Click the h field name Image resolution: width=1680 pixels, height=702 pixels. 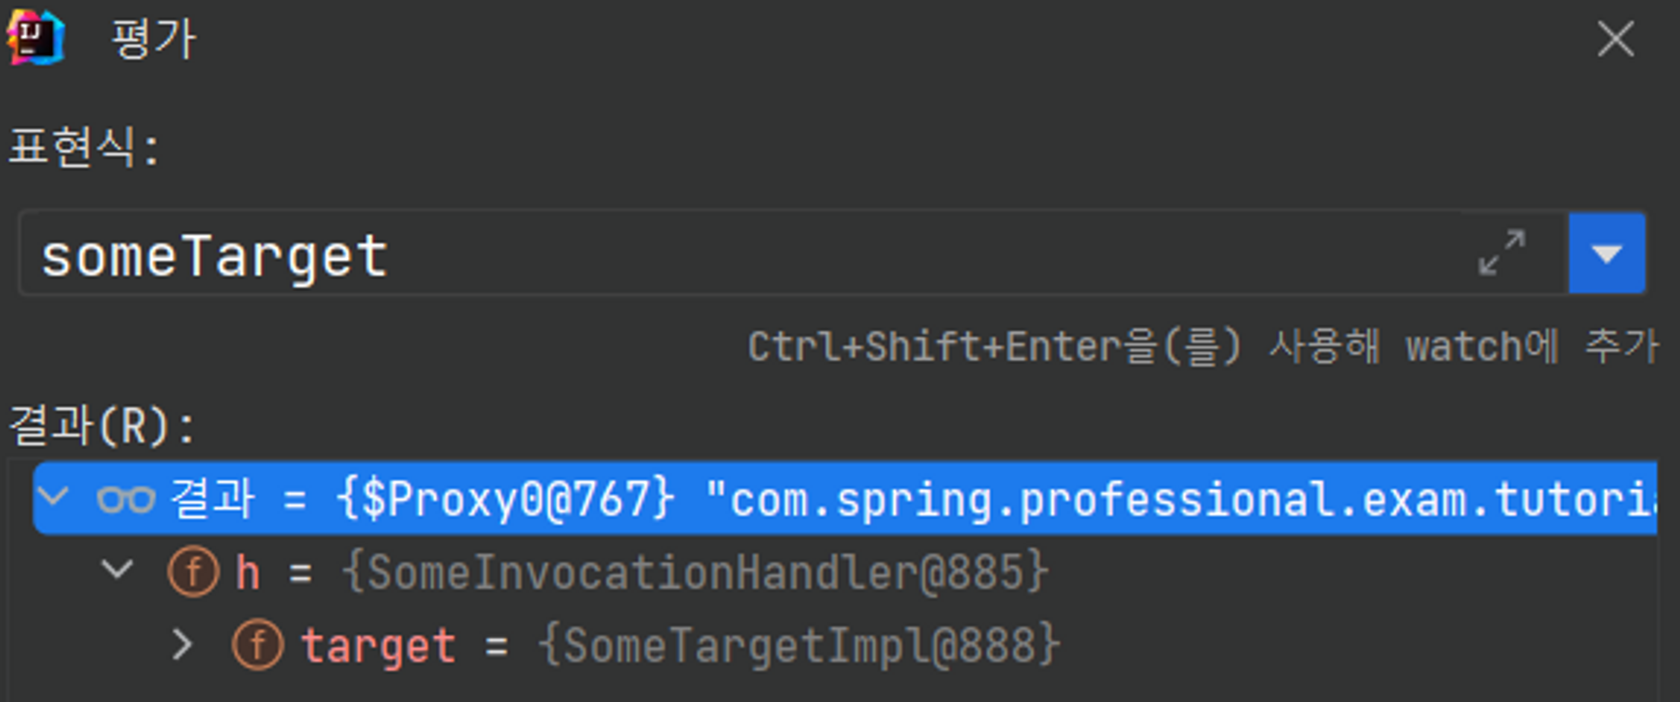tap(248, 573)
